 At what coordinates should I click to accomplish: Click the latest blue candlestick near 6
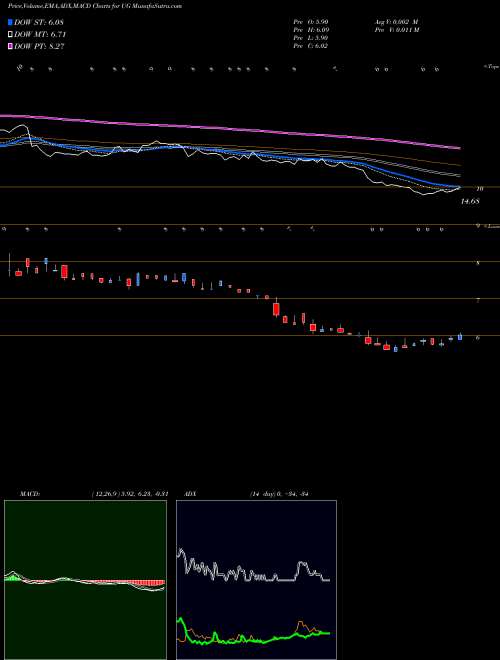(x=460, y=336)
